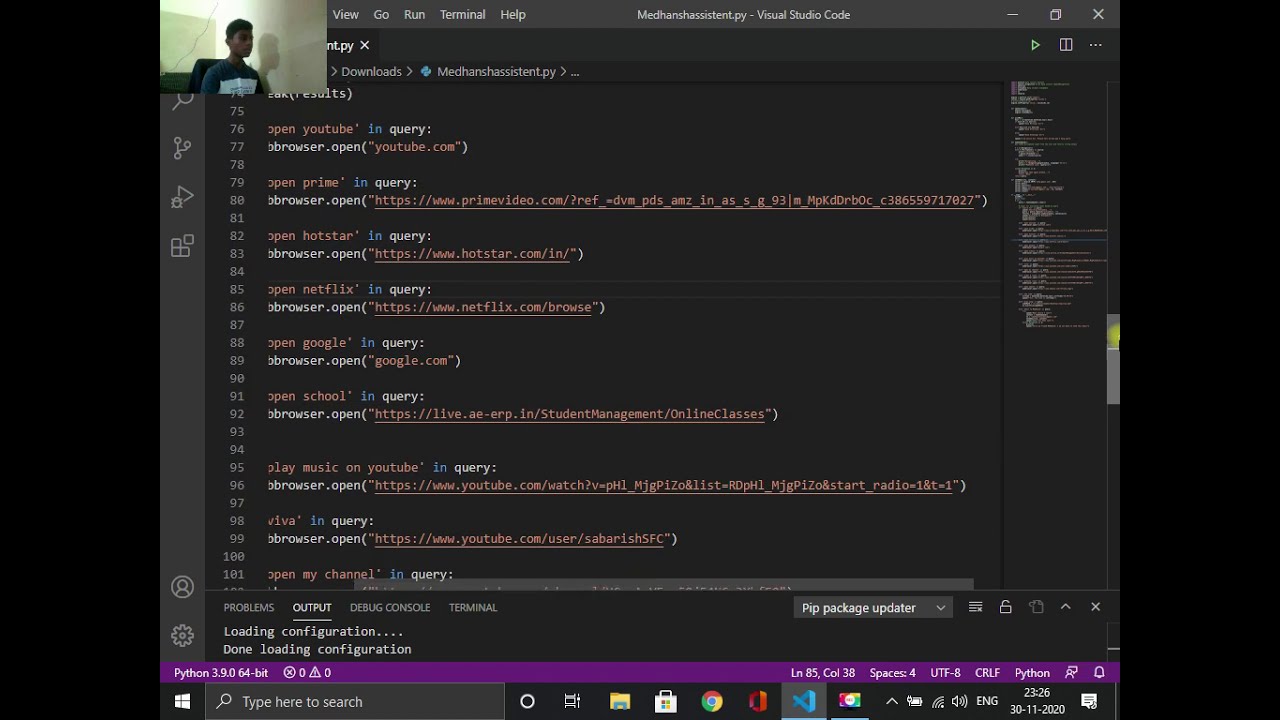Click the editor vertical scrollbar thumb
The height and width of the screenshot is (720, 1280).
coord(1113,360)
